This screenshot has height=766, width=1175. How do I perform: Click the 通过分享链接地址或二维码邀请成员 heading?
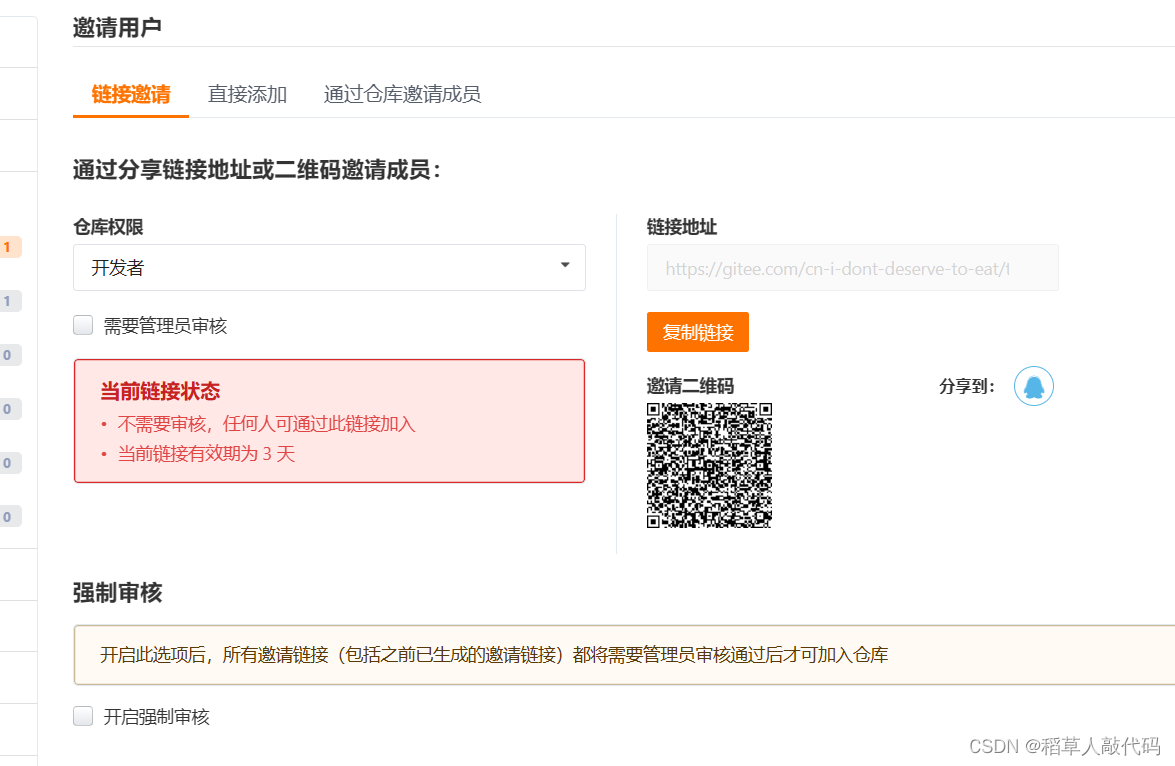(x=256, y=170)
